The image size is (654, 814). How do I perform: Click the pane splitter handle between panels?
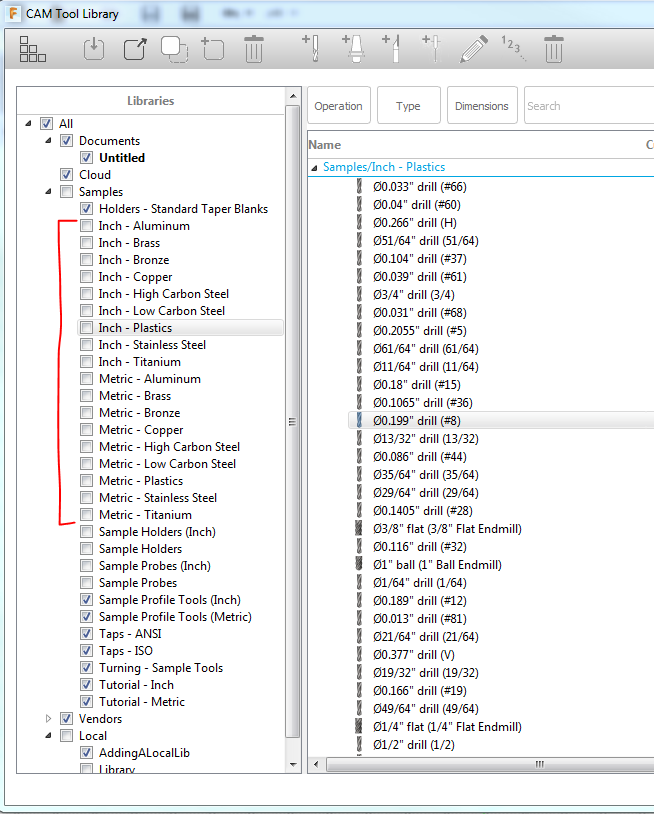coord(304,430)
